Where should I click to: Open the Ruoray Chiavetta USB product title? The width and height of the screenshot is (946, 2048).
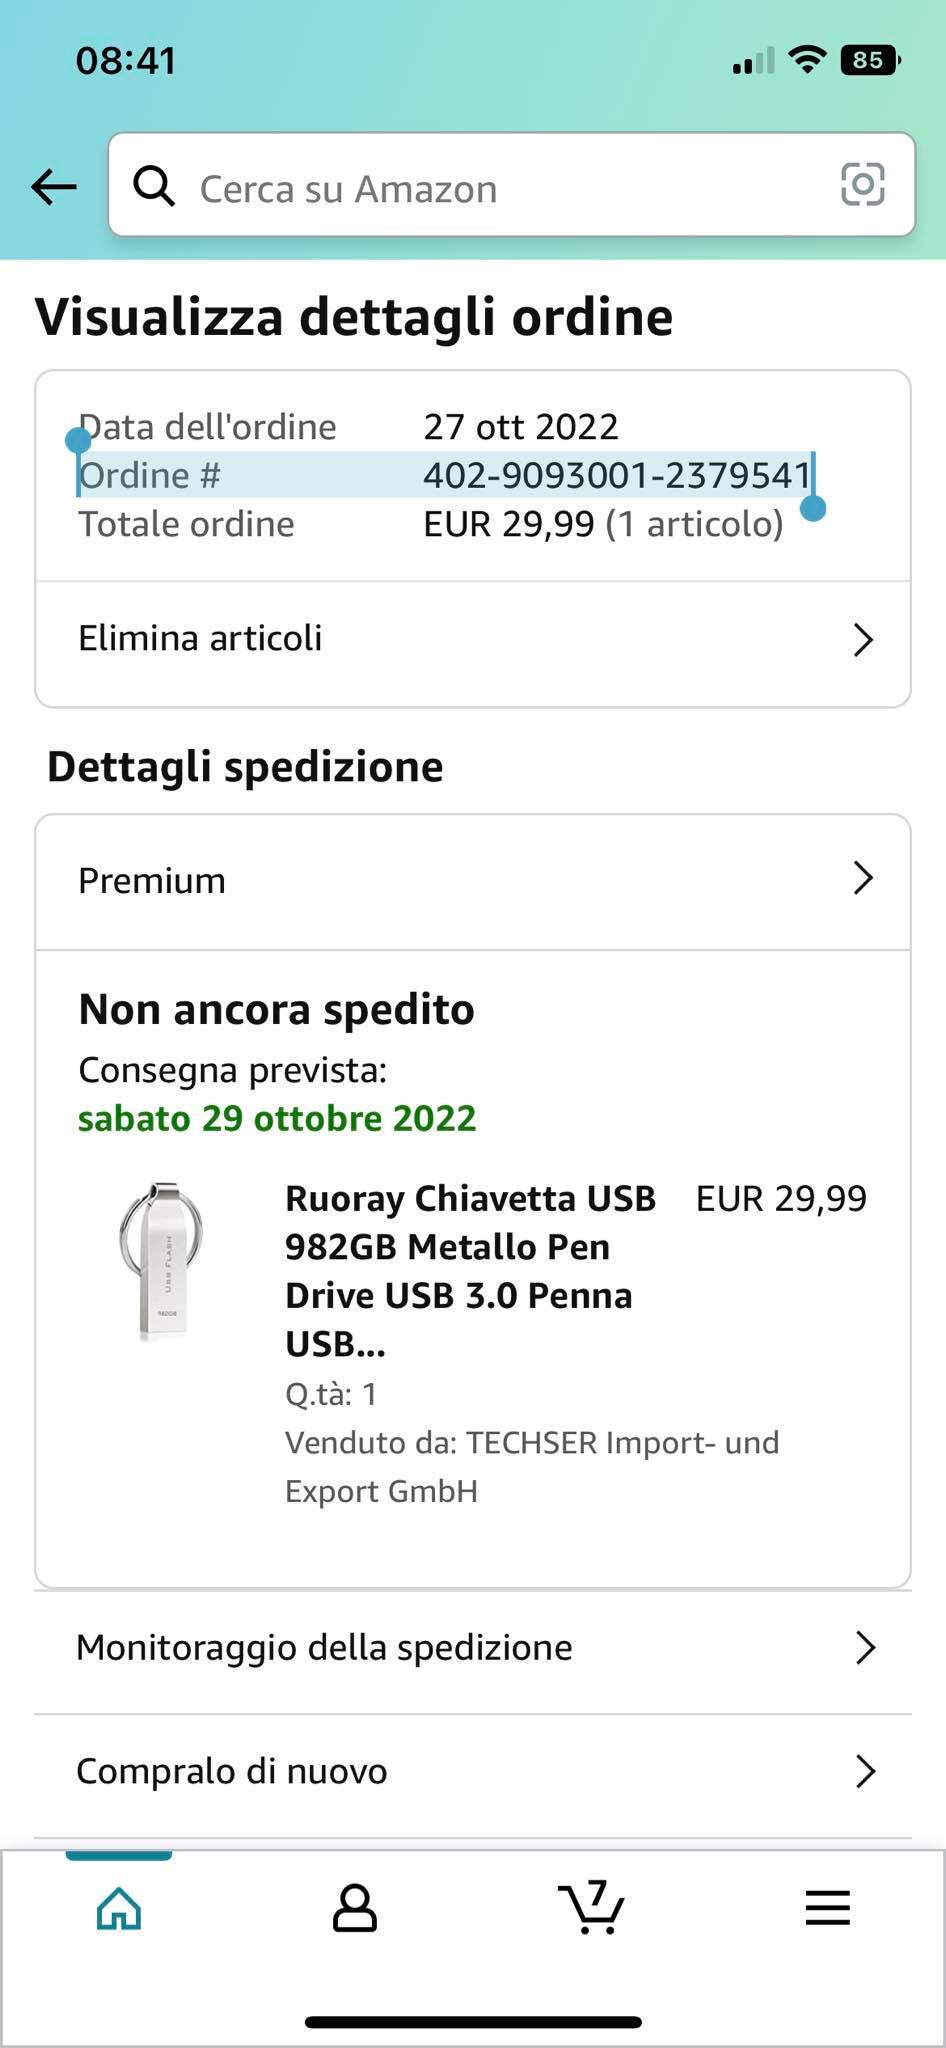point(472,1271)
